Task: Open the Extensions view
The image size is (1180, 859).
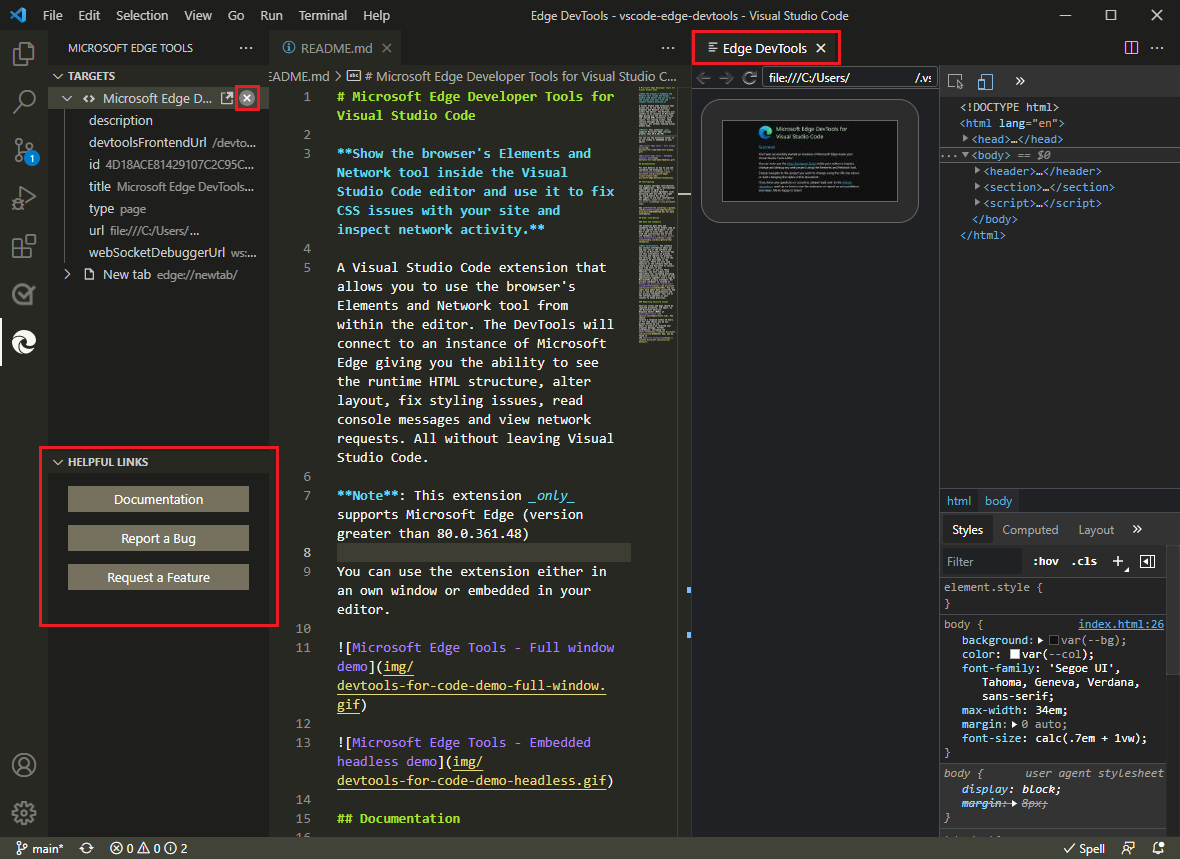Action: [x=24, y=246]
